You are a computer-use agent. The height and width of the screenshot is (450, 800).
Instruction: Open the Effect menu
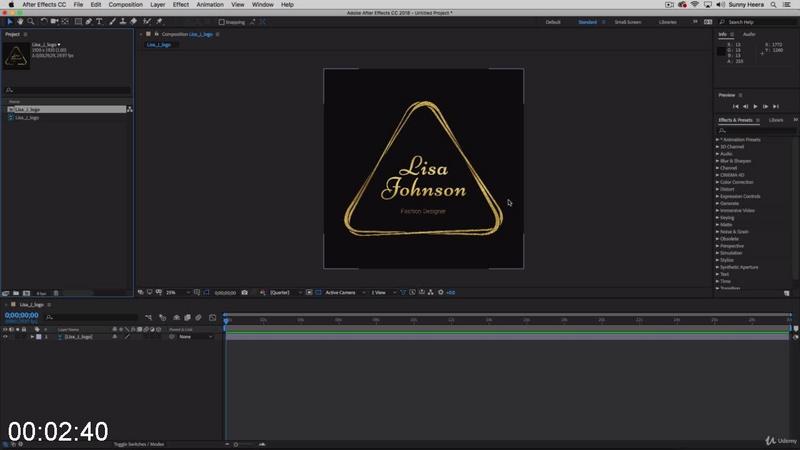[x=181, y=5]
